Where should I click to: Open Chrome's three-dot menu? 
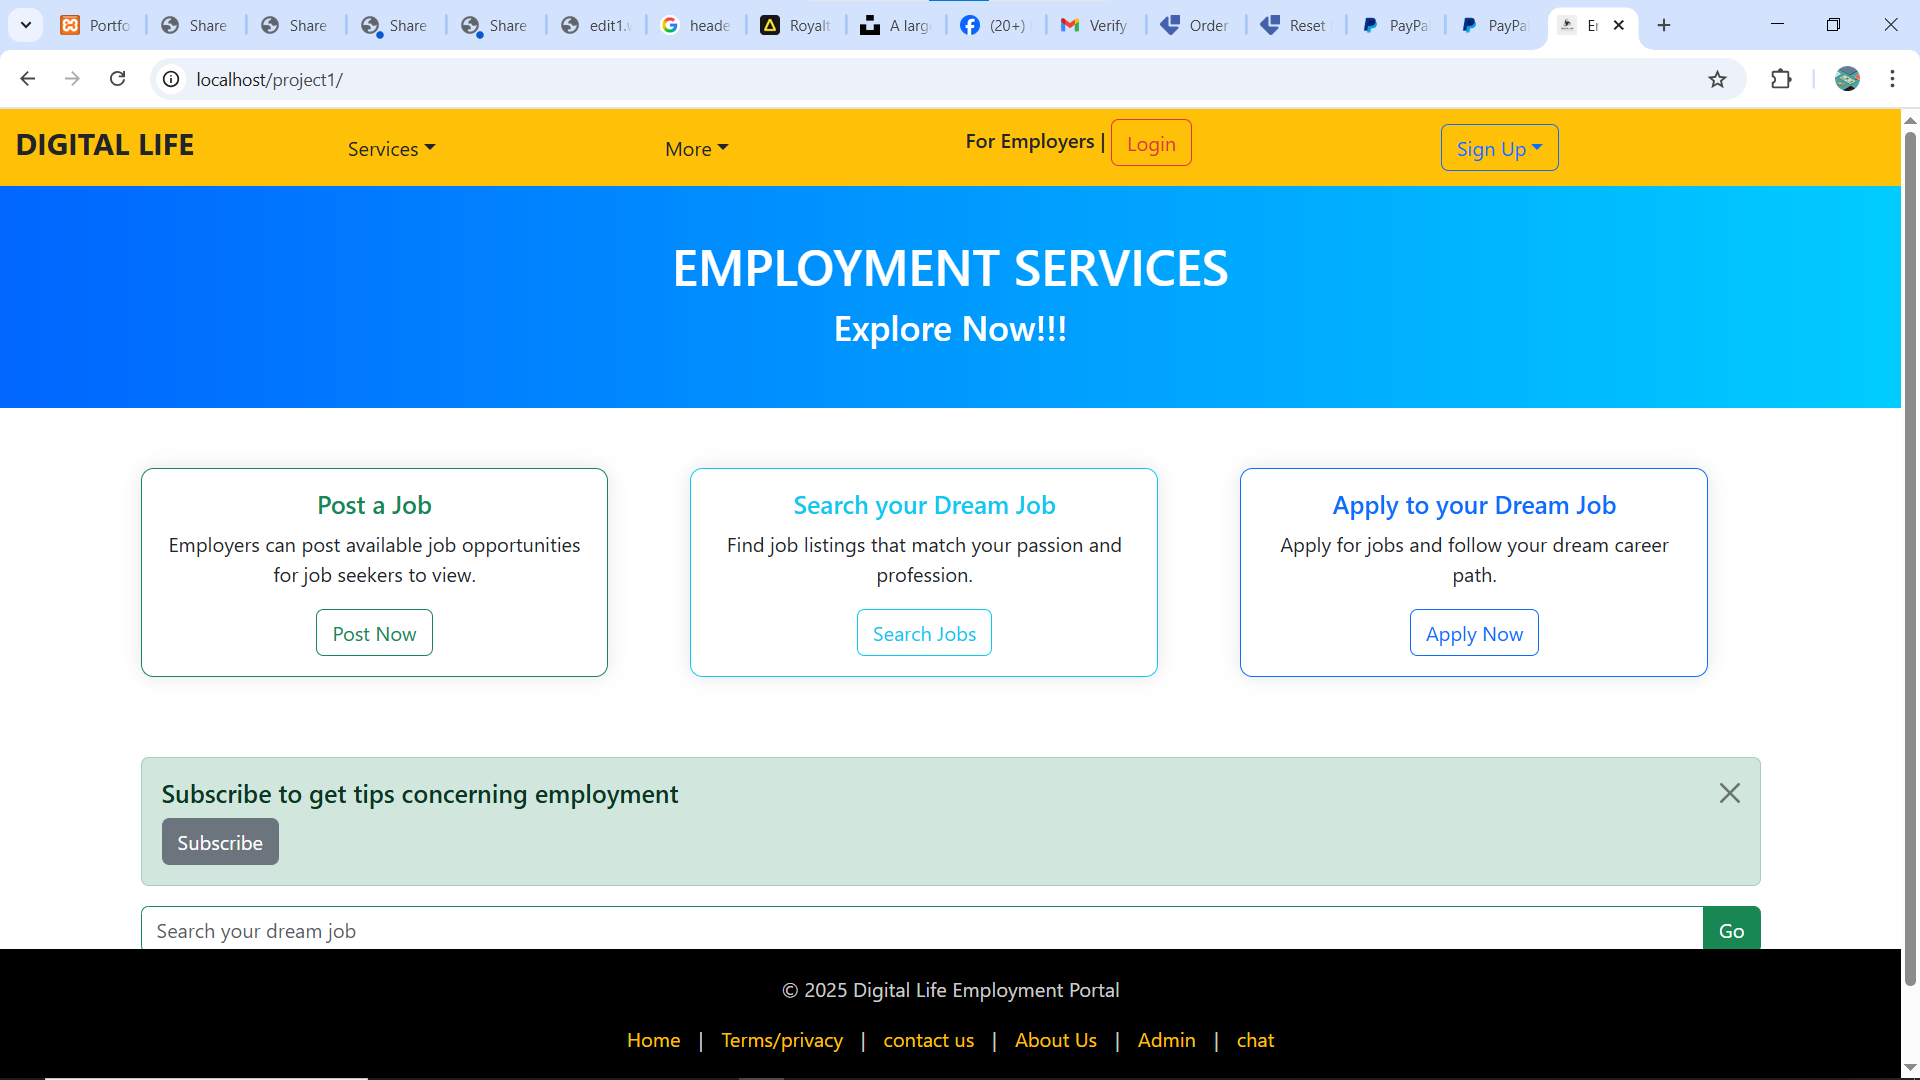tap(1893, 79)
